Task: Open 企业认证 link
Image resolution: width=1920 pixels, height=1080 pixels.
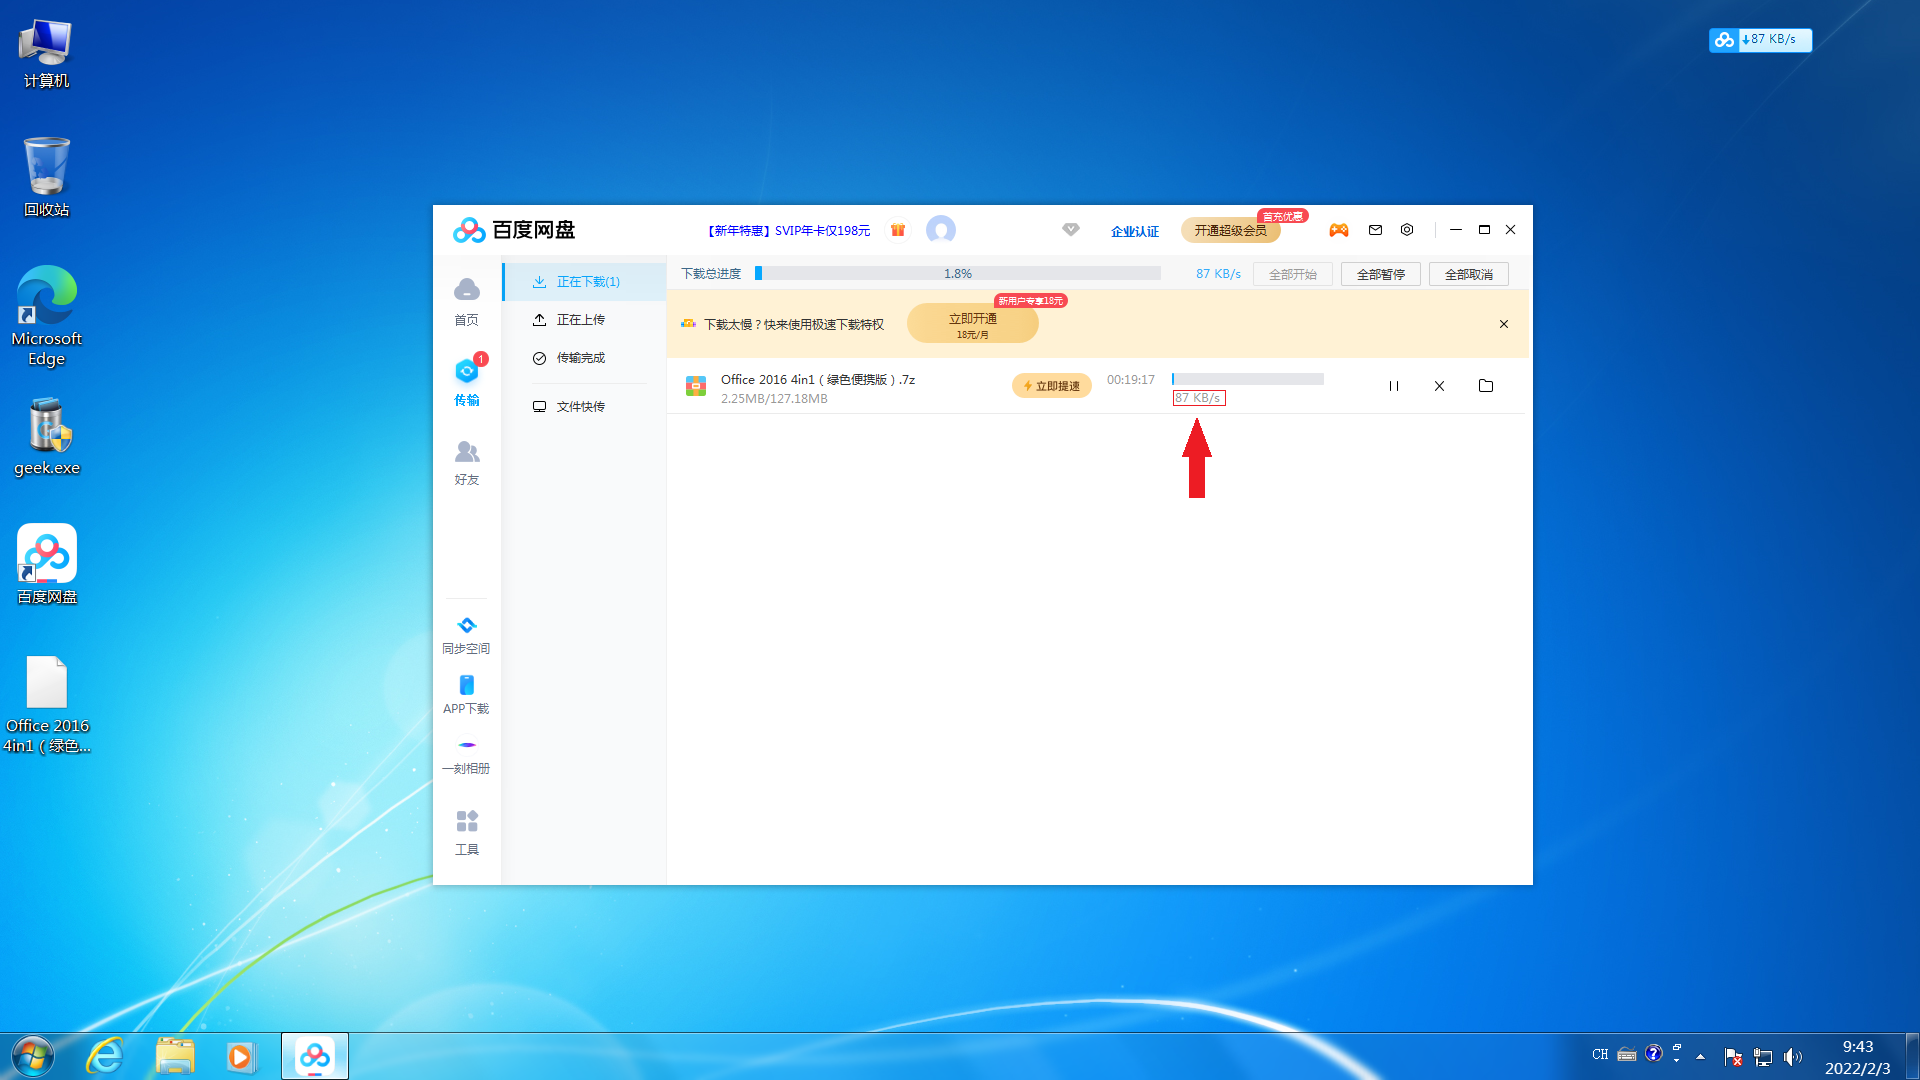Action: pos(1134,231)
